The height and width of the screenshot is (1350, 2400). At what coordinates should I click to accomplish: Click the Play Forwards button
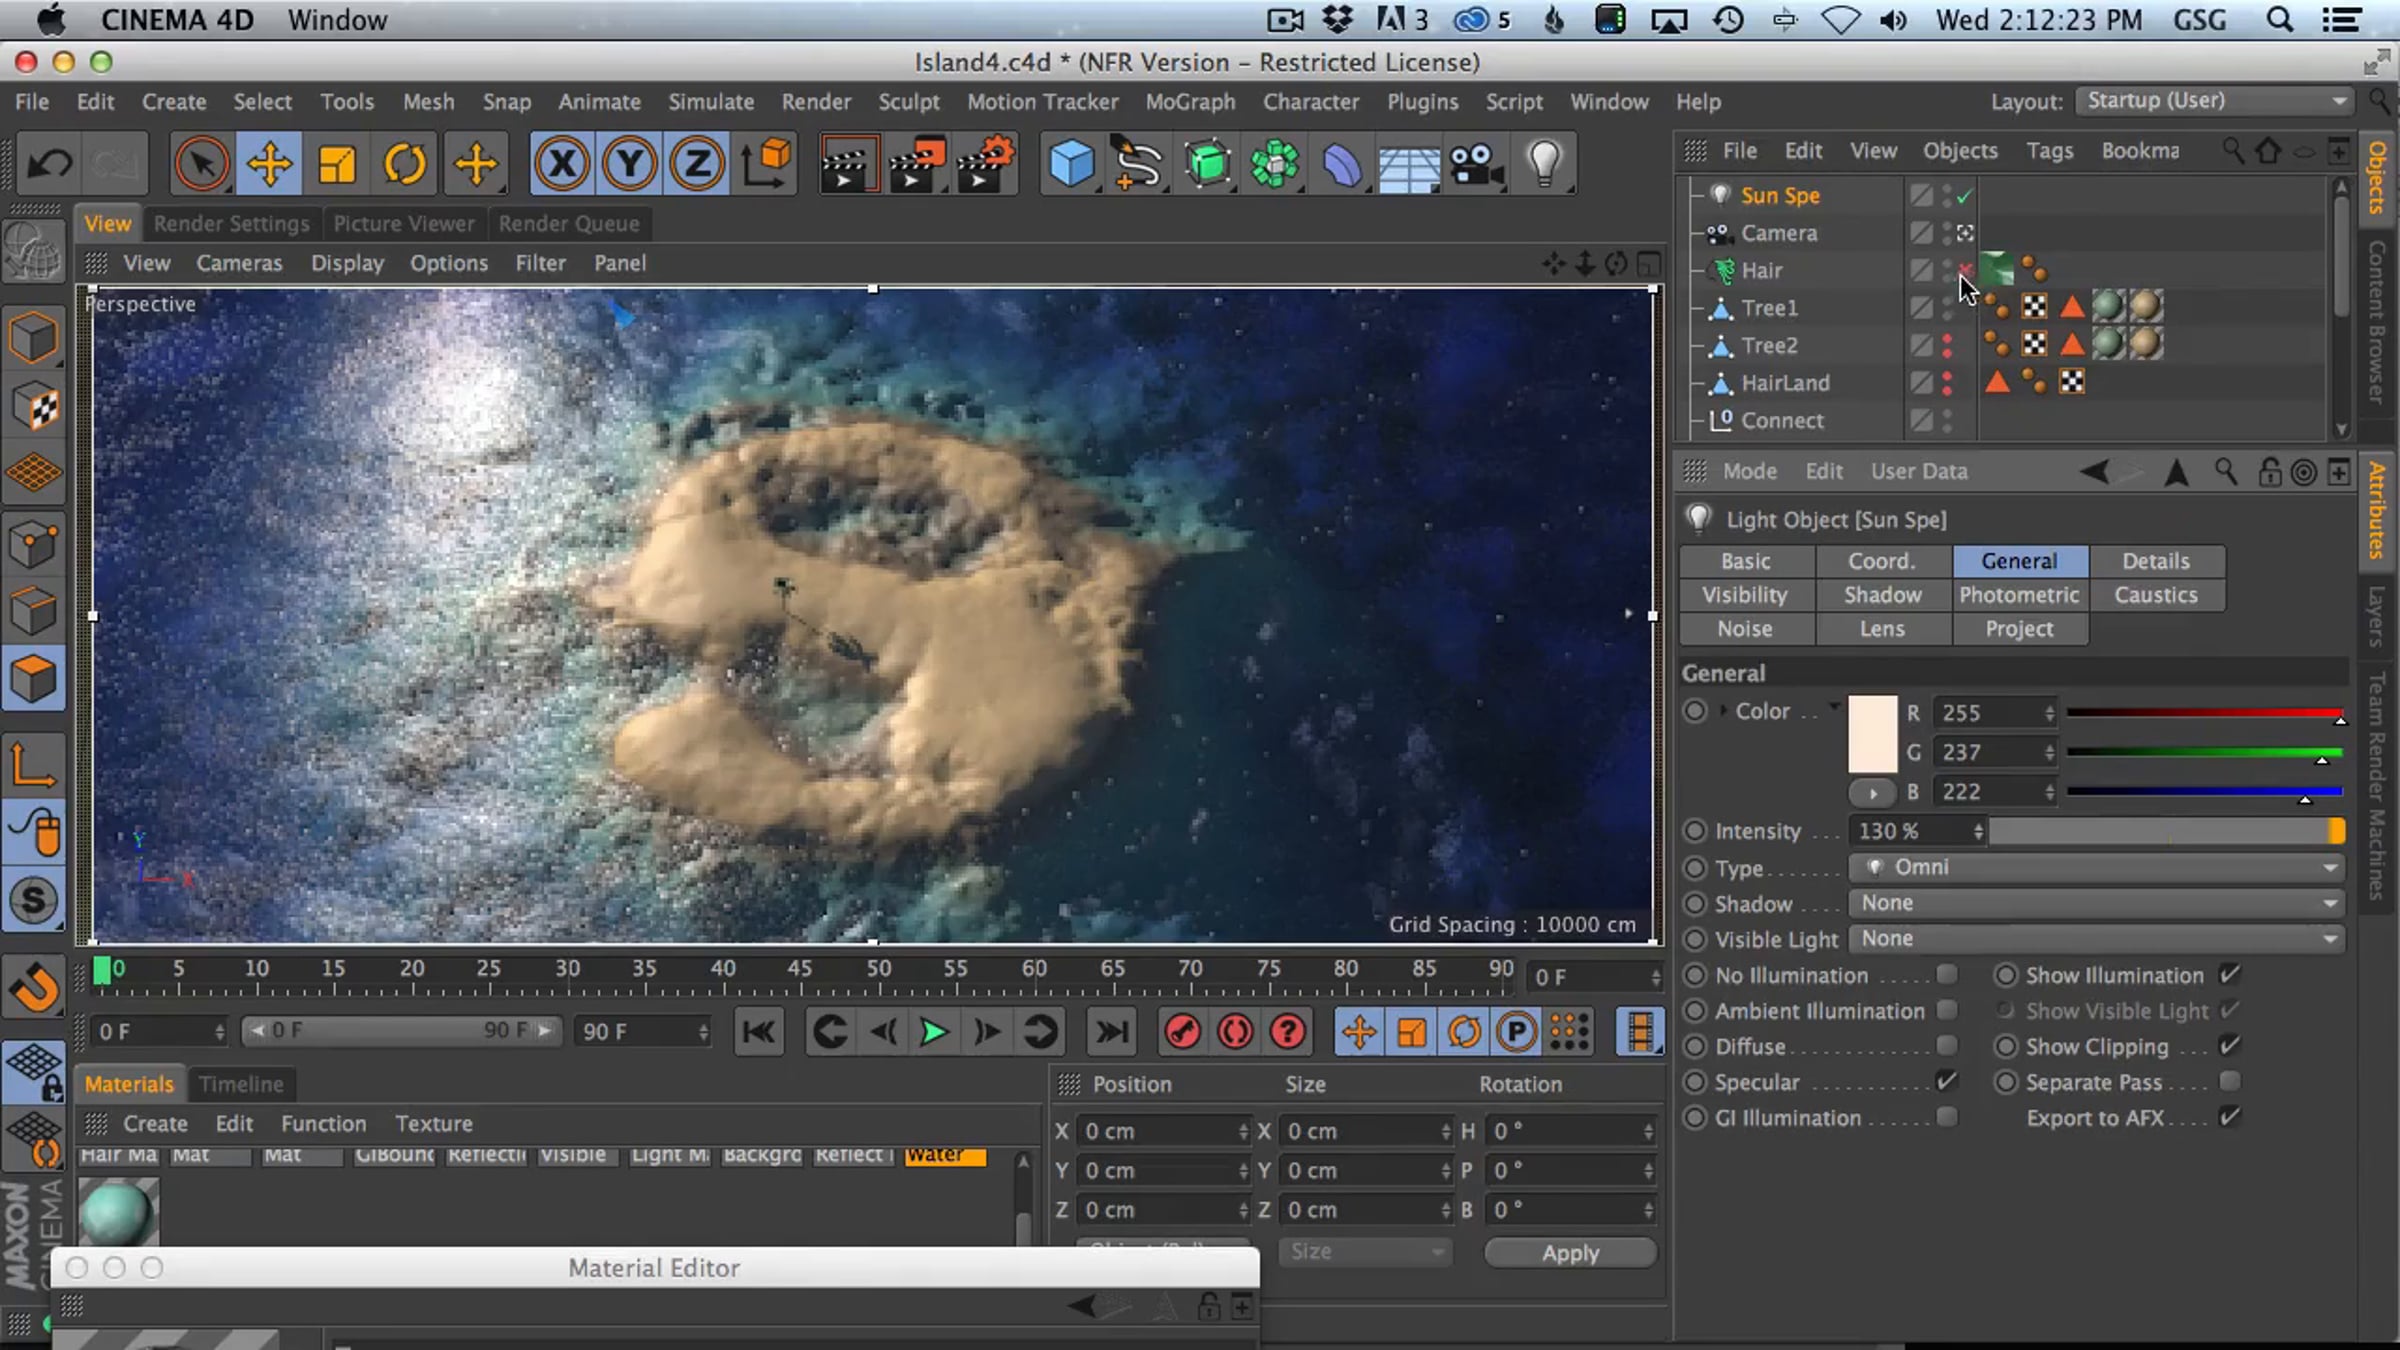point(934,1032)
